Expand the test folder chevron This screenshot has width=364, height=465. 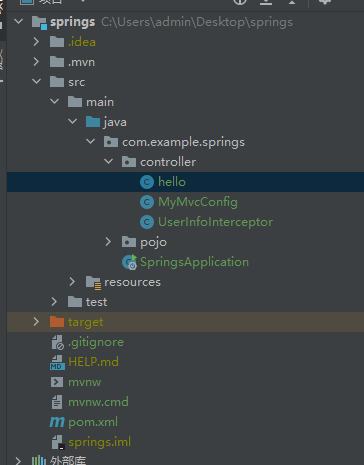(x=54, y=302)
